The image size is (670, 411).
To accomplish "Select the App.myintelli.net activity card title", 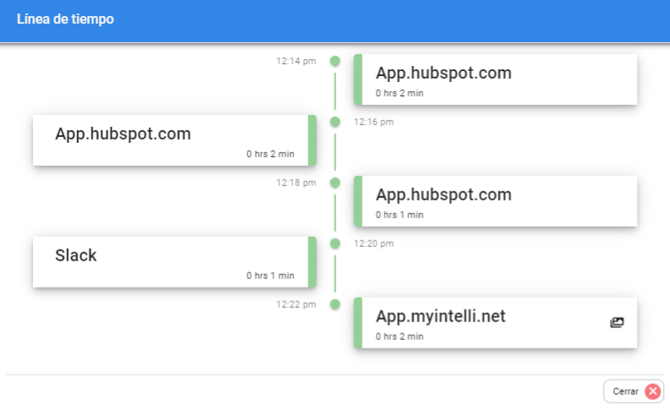I will tap(441, 317).
